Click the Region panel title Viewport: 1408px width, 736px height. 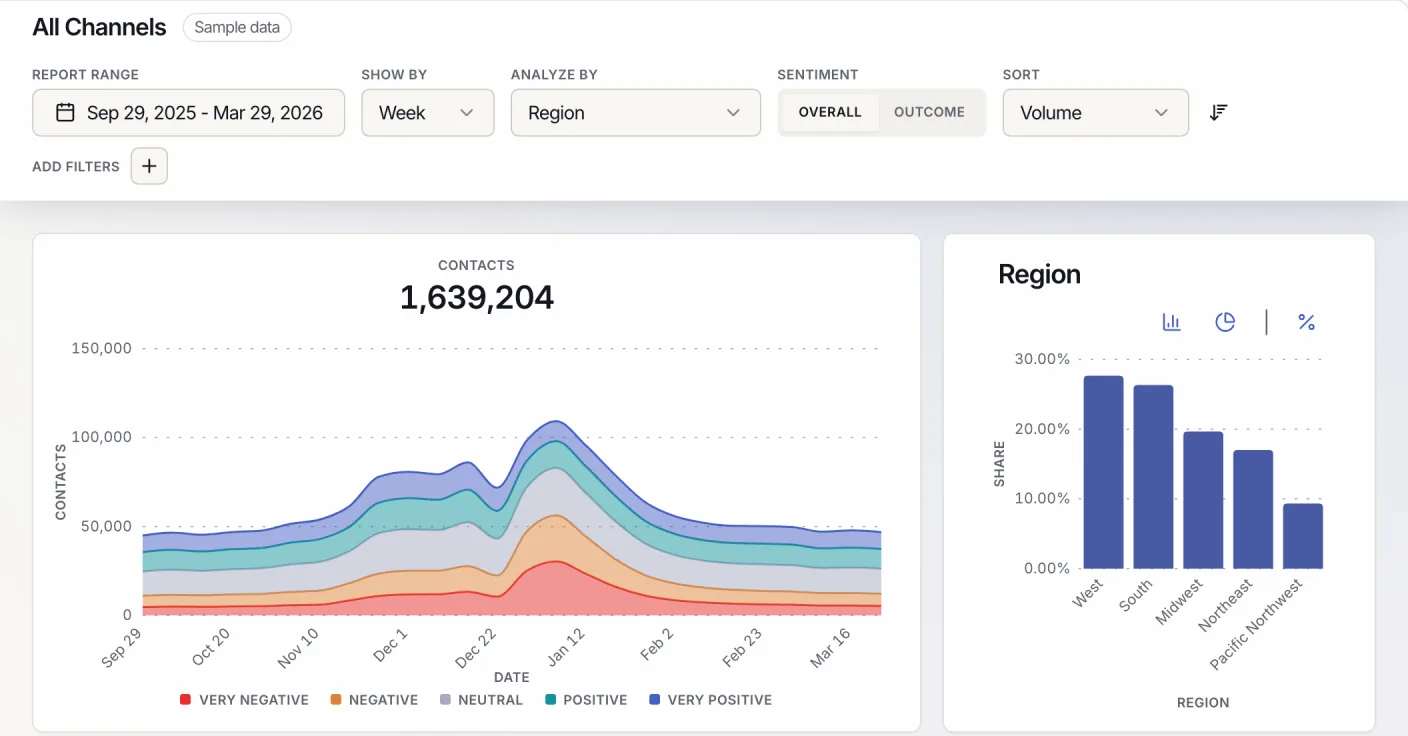pos(1039,274)
